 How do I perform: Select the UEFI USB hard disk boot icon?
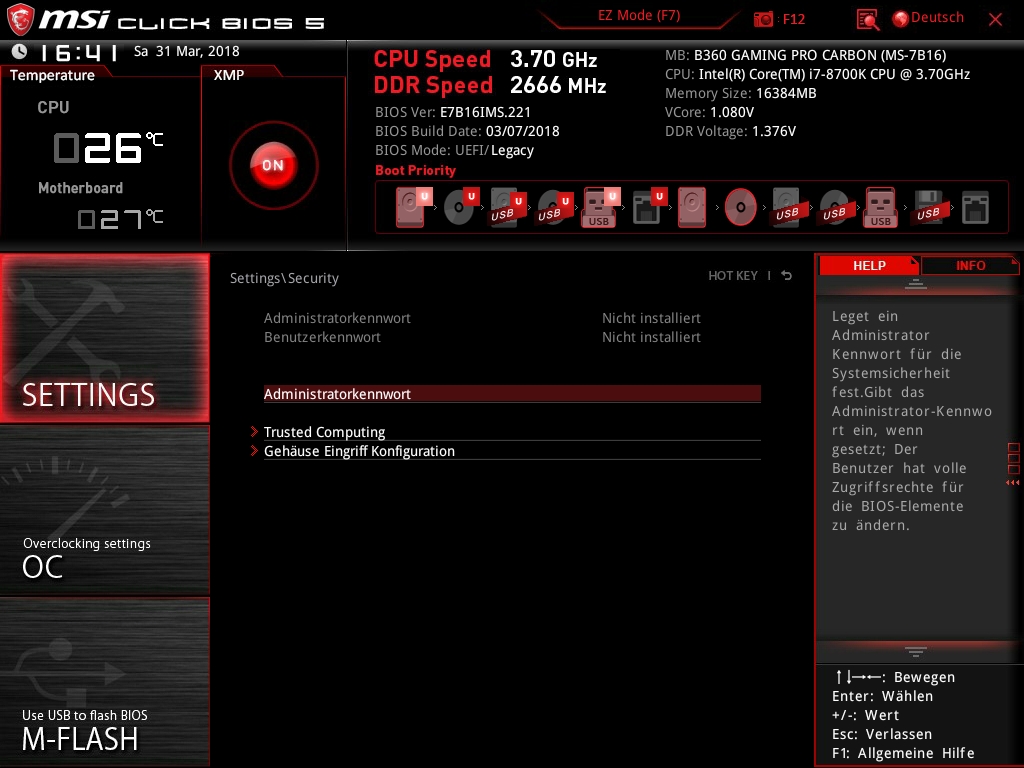pos(507,207)
